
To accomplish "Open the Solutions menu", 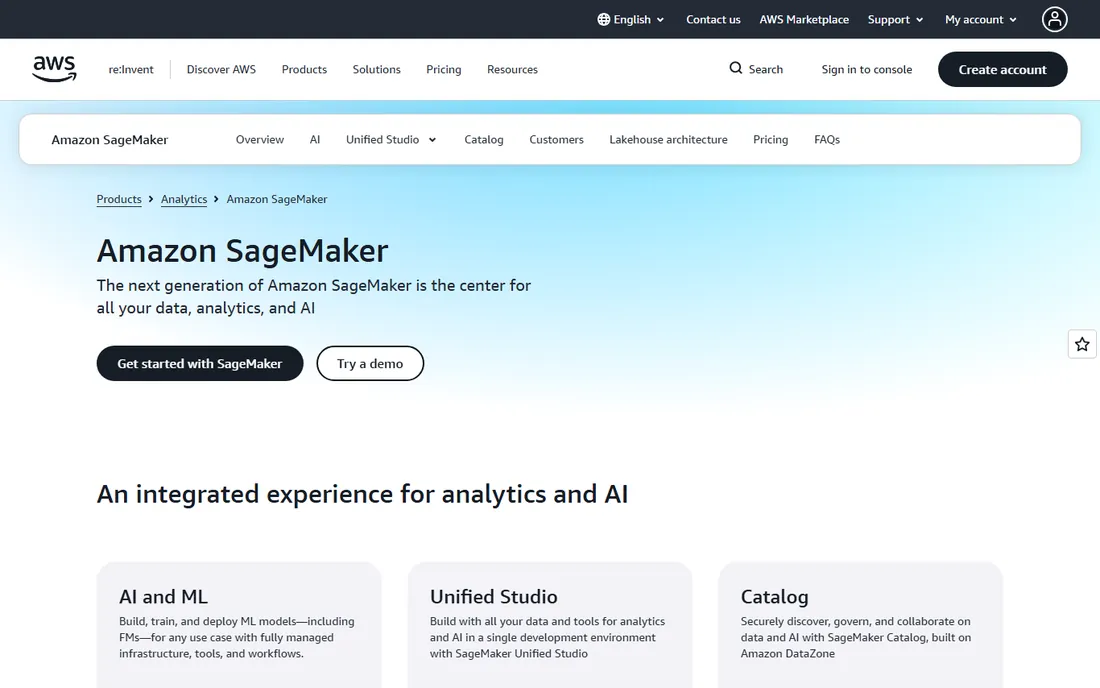I will coord(376,69).
